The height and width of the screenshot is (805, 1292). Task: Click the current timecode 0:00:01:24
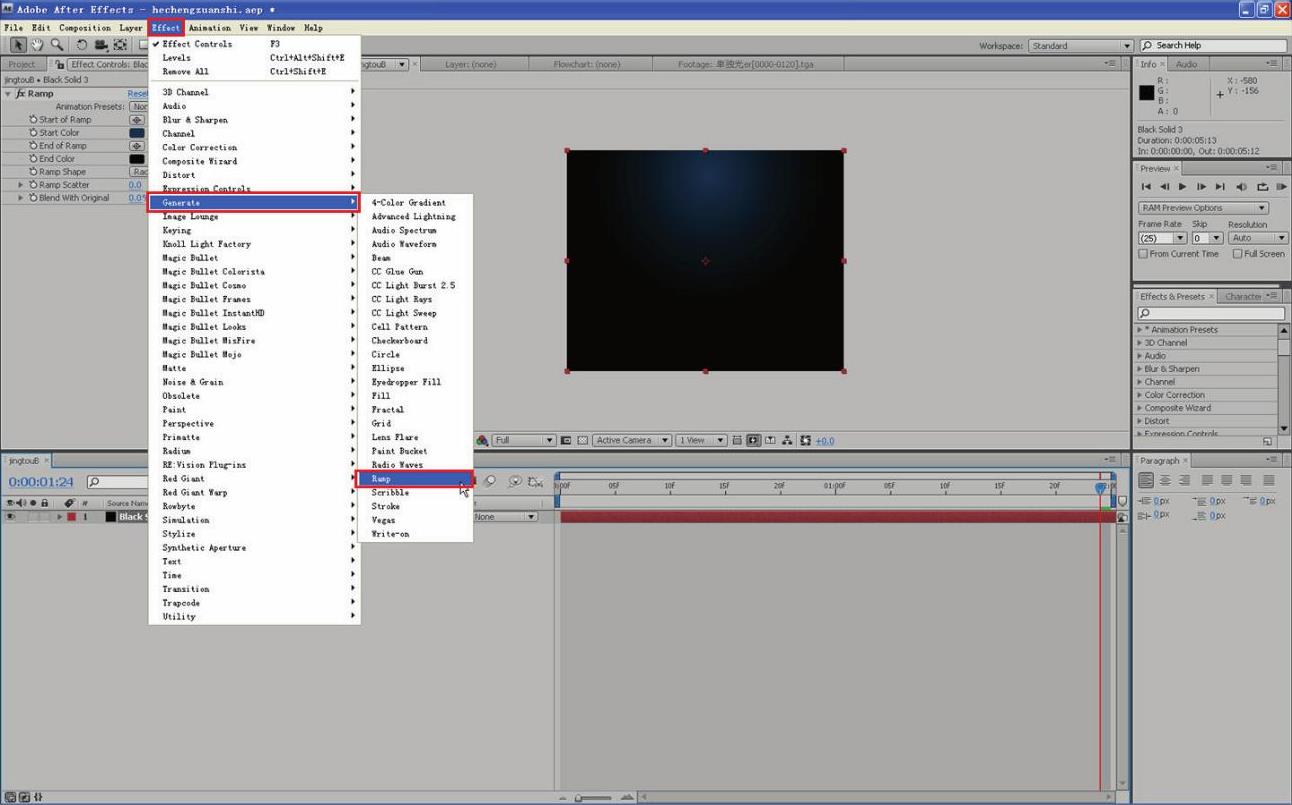click(40, 482)
